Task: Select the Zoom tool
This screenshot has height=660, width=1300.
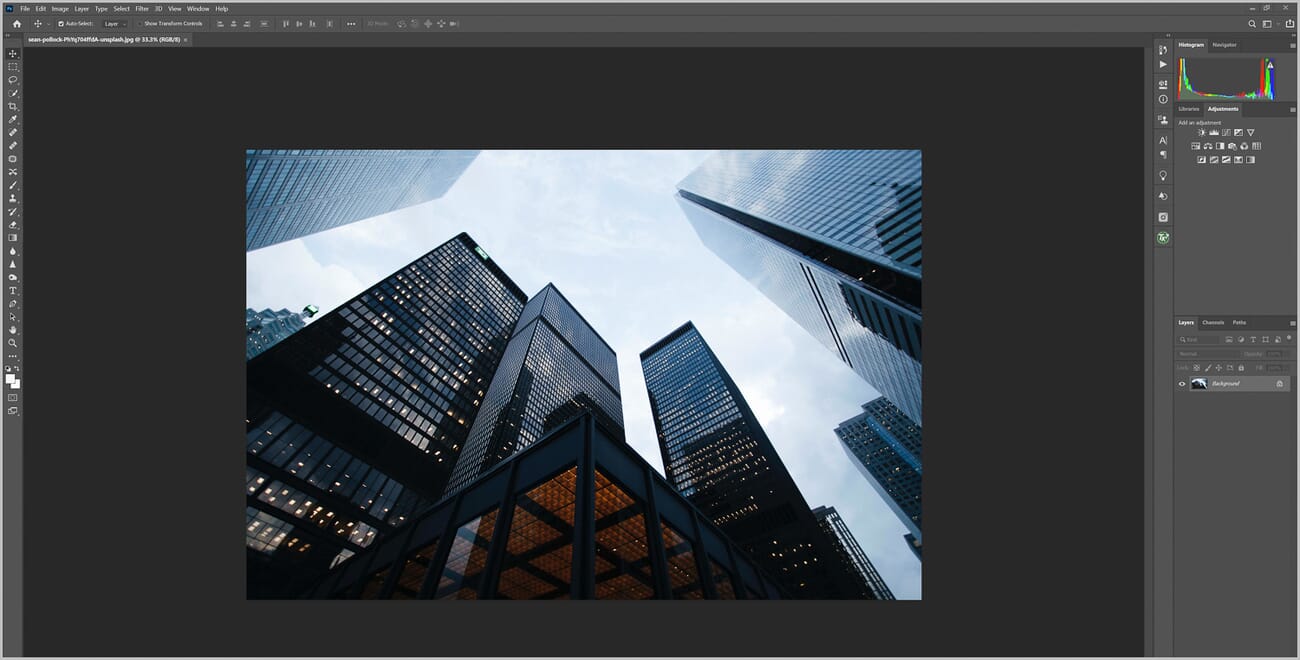Action: 13,342
